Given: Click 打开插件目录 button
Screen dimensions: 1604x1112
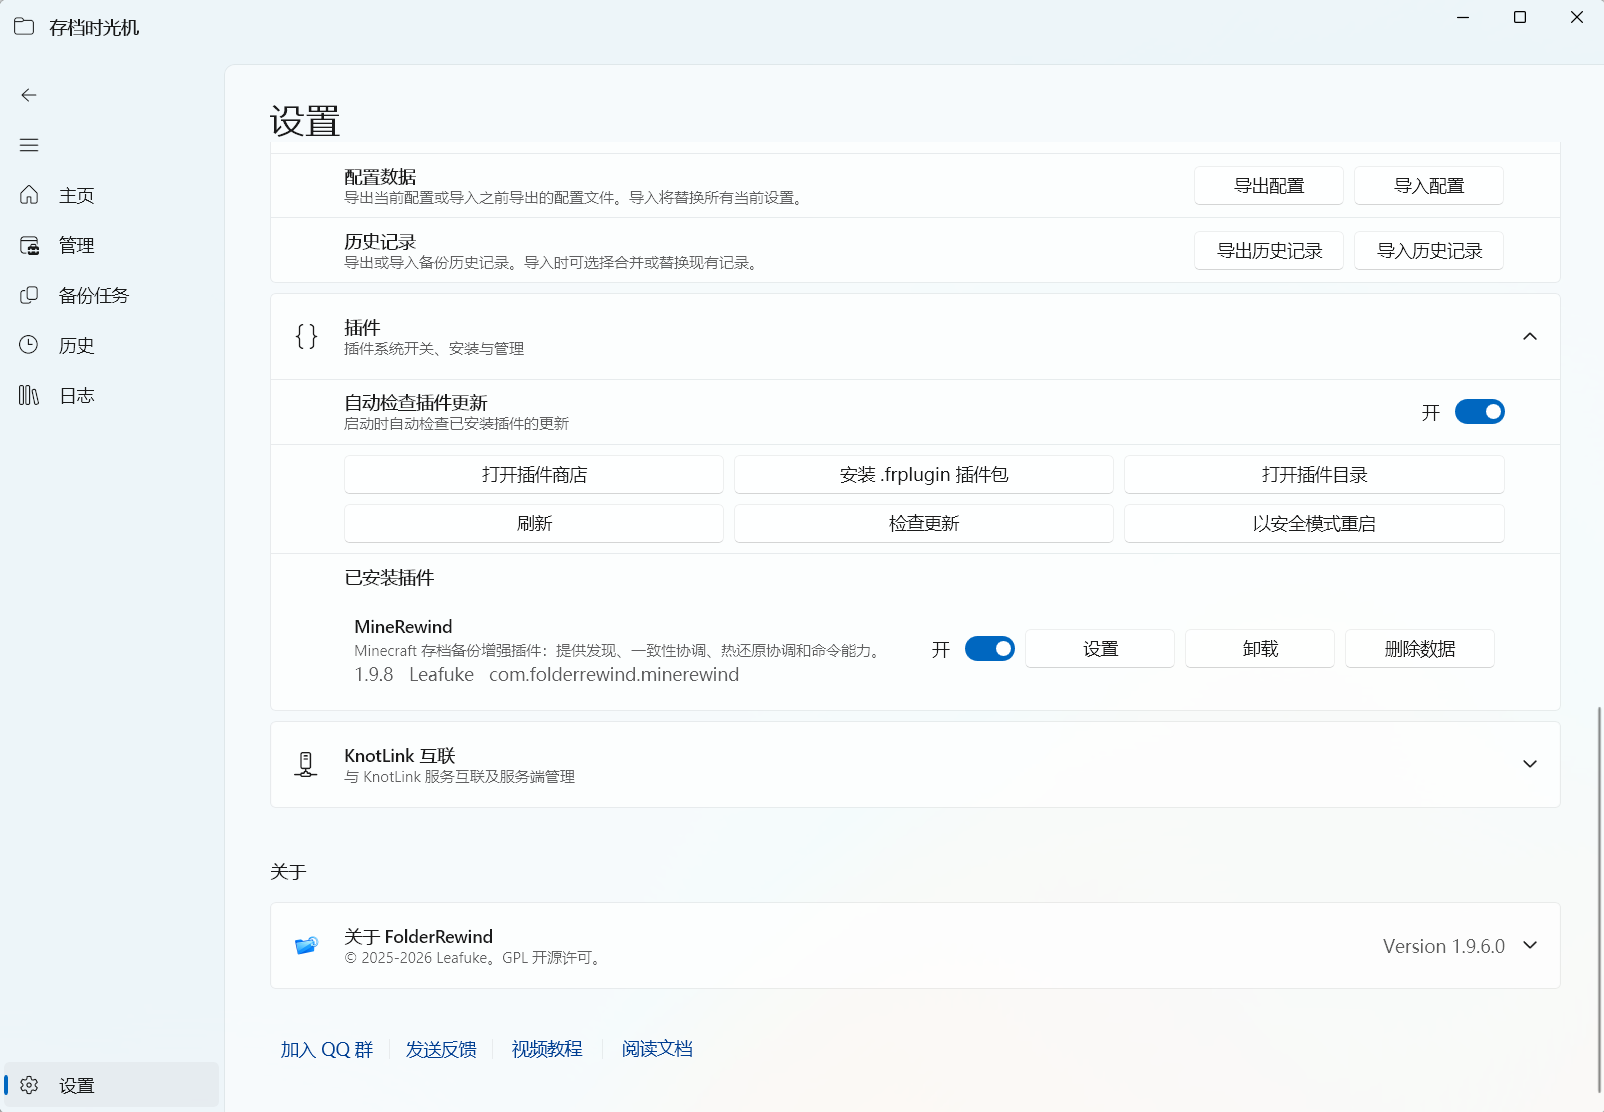Looking at the screenshot, I should point(1314,475).
